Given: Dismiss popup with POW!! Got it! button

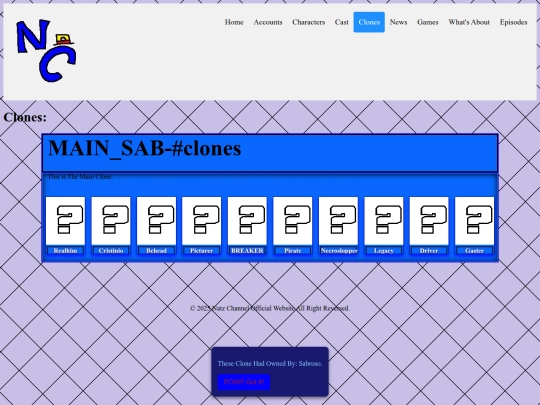Looking at the screenshot, I should point(243,382).
